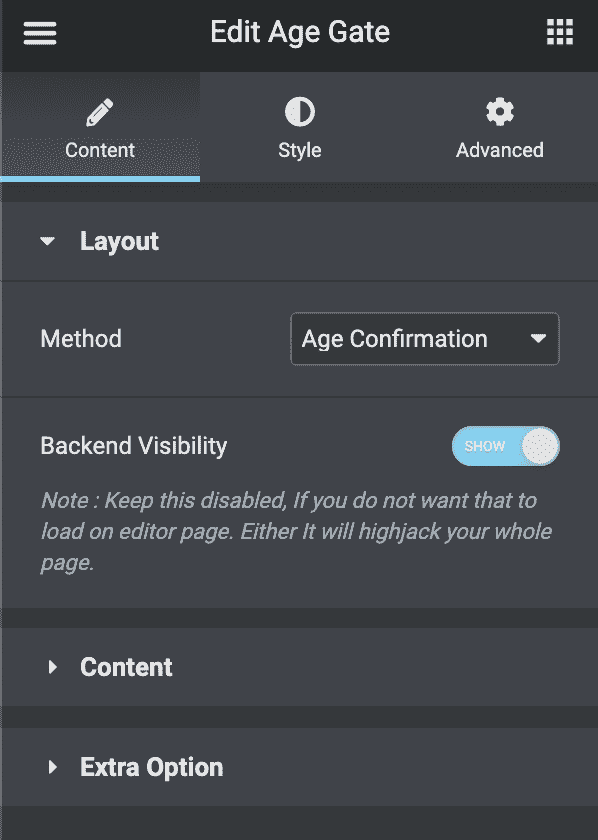The height and width of the screenshot is (840, 598).
Task: Click the expand arrow beside Extra Option
Action: pyautogui.click(x=52, y=767)
